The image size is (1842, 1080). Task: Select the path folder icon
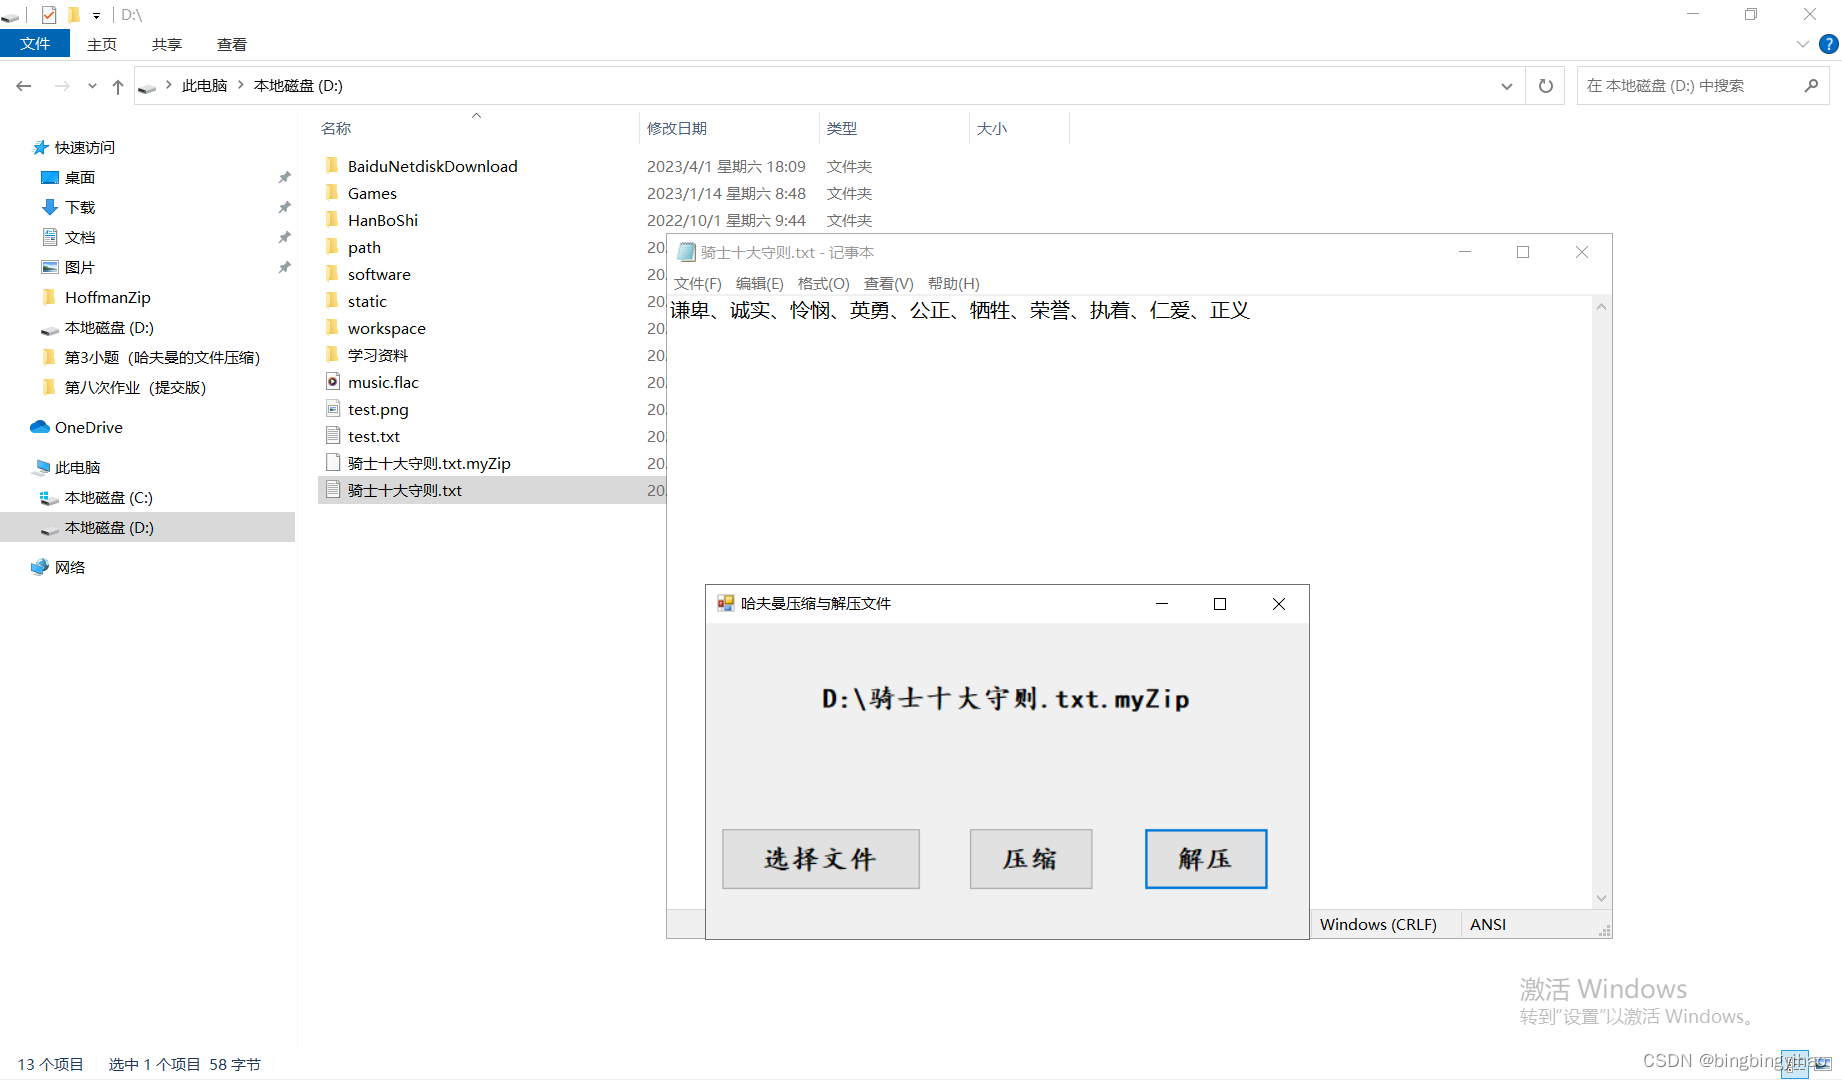click(333, 246)
